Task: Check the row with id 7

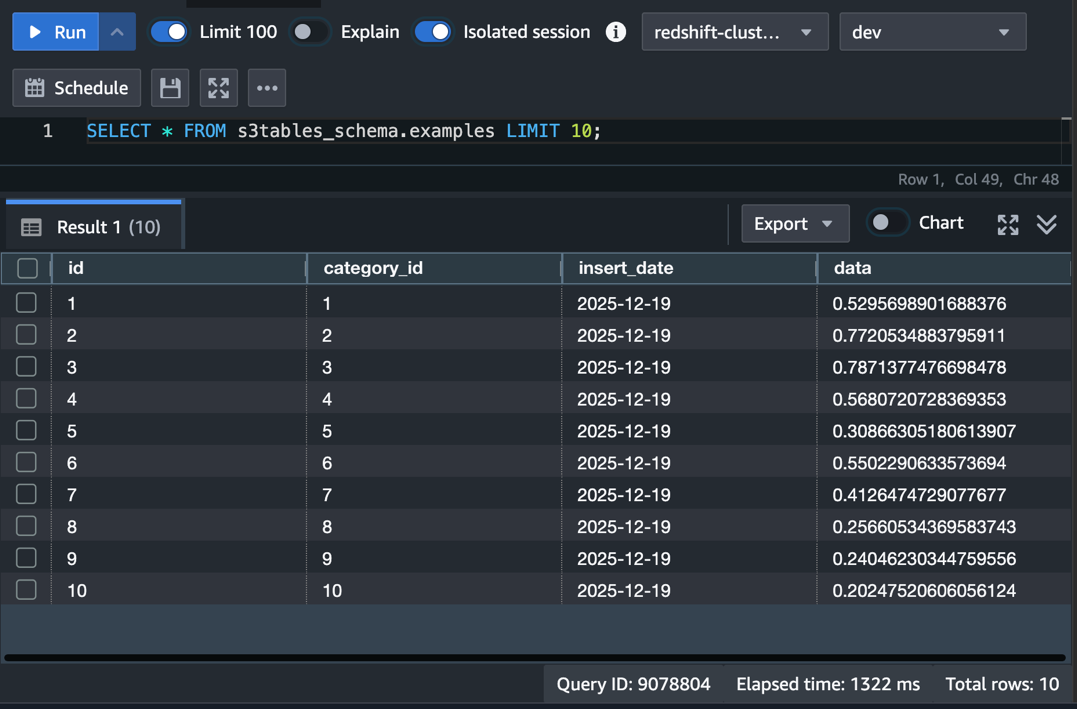Action: click(x=26, y=494)
